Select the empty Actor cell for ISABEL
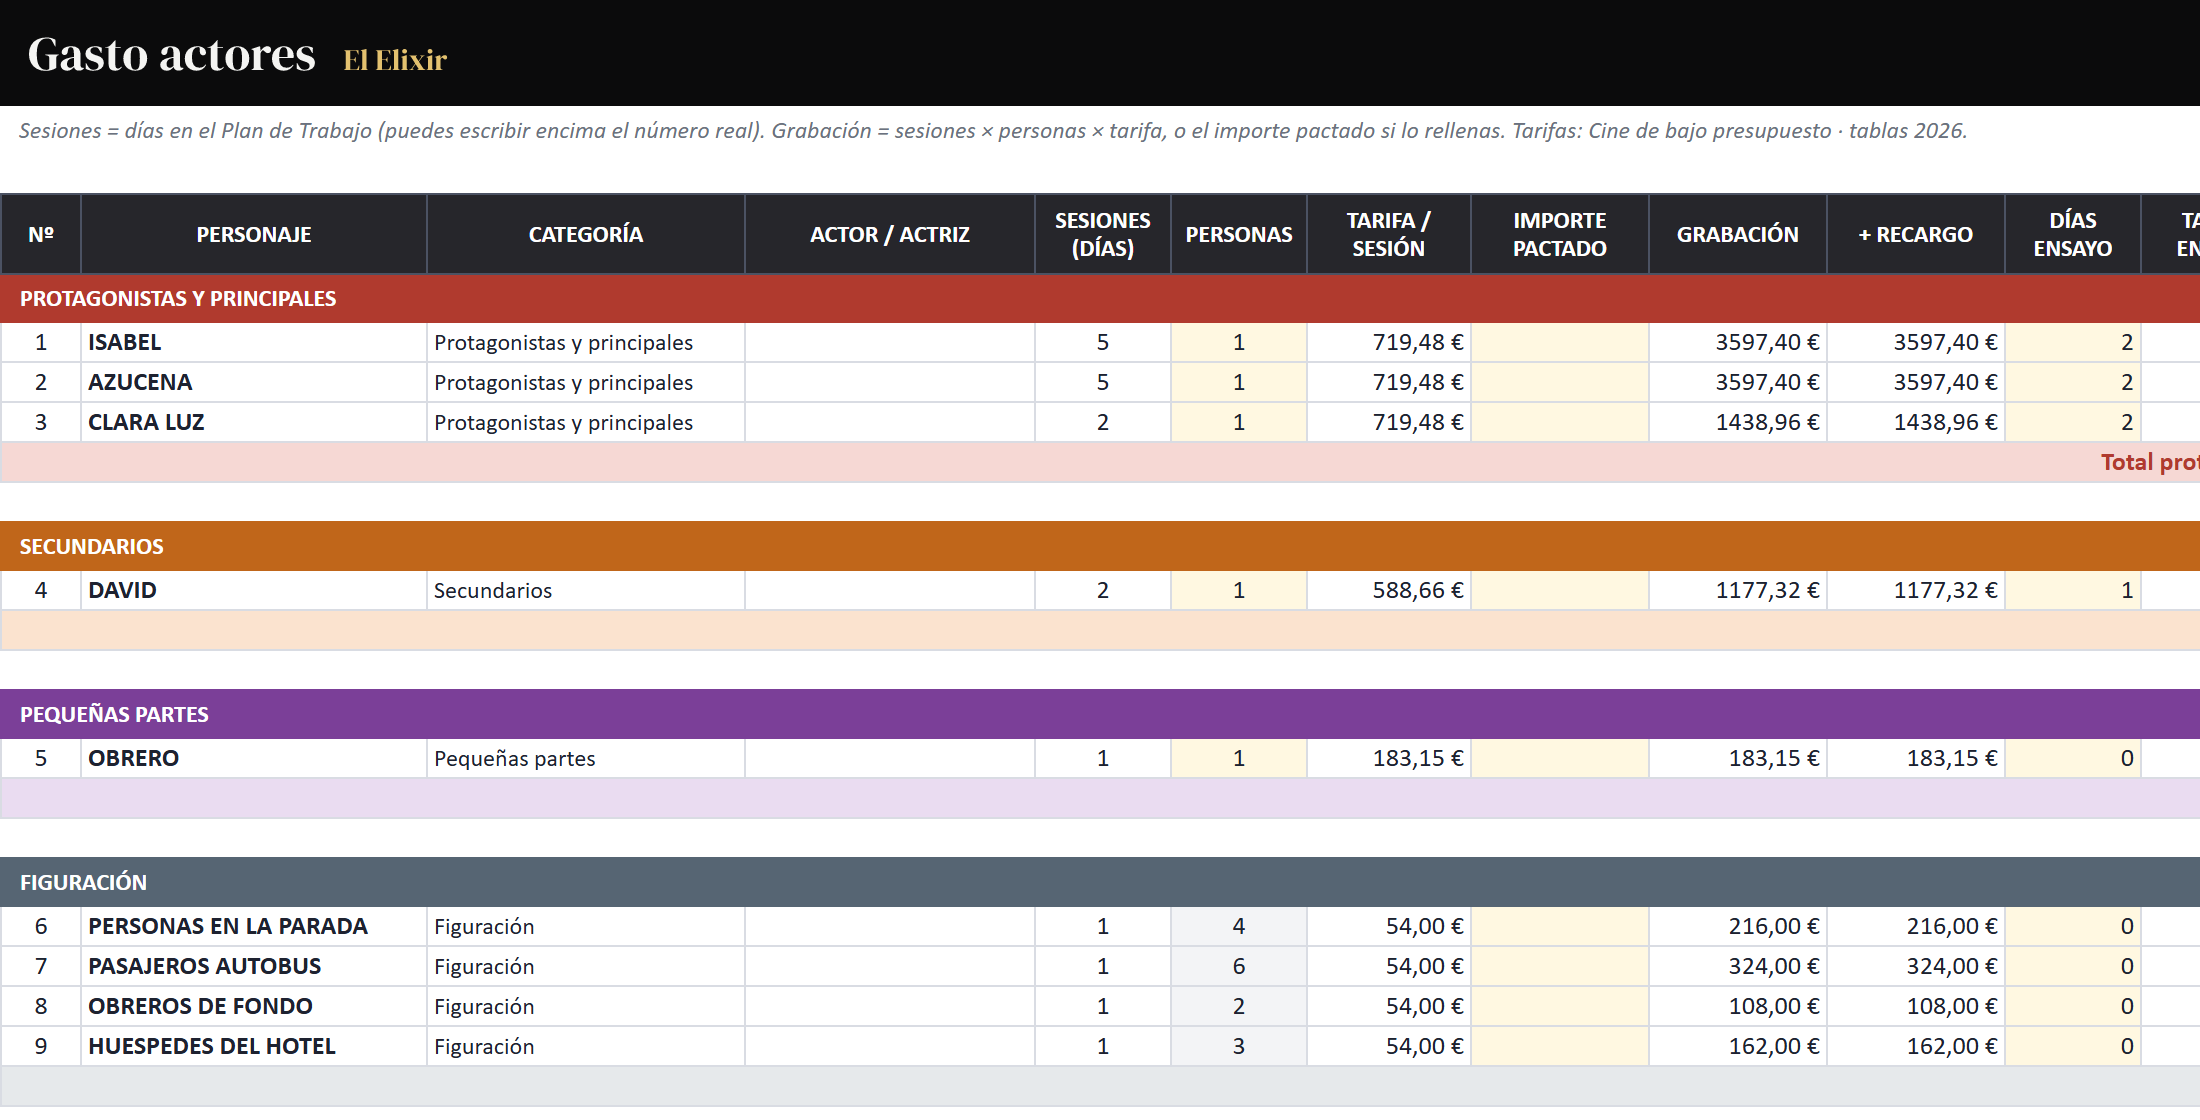The image size is (2200, 1120). coord(890,342)
